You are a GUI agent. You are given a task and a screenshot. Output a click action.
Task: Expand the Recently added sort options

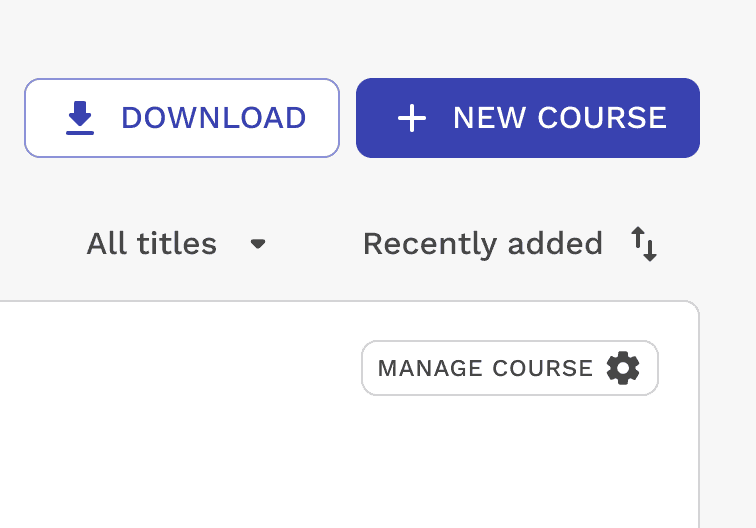510,244
